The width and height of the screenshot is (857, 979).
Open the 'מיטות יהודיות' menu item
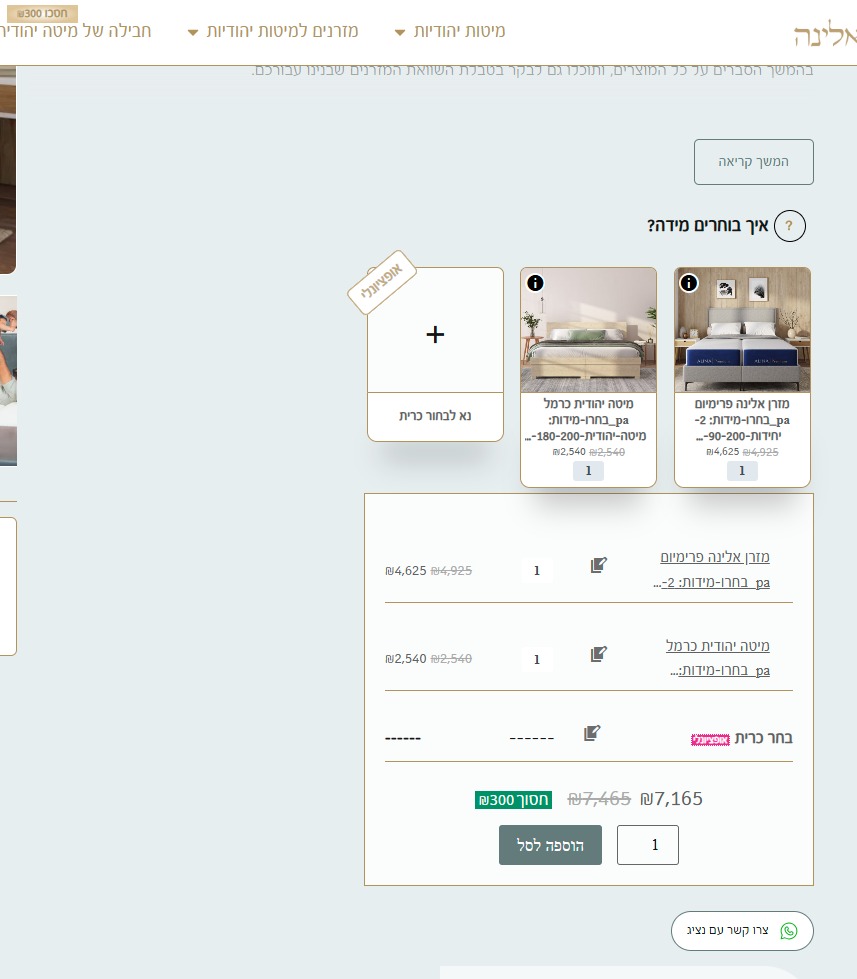coord(459,31)
